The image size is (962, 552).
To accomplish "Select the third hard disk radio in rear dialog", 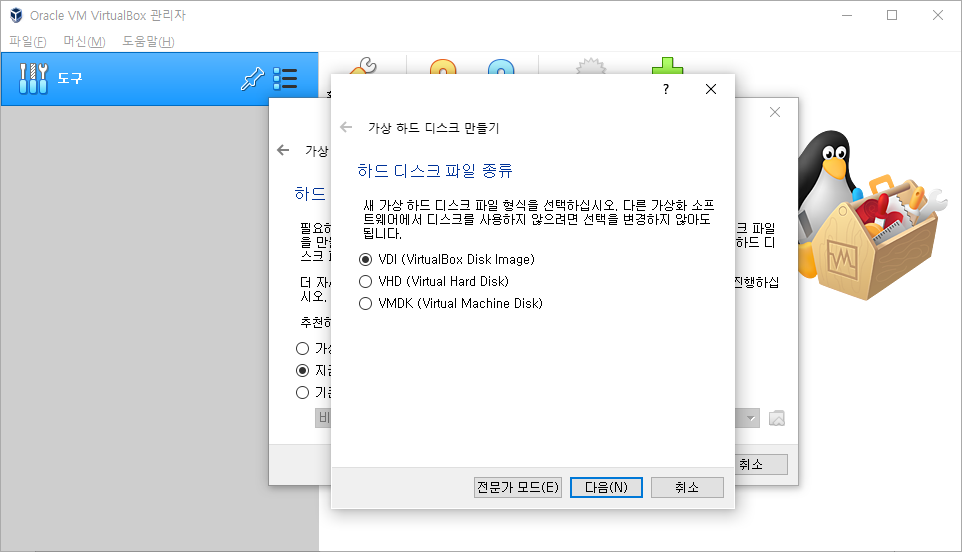I will pos(302,393).
